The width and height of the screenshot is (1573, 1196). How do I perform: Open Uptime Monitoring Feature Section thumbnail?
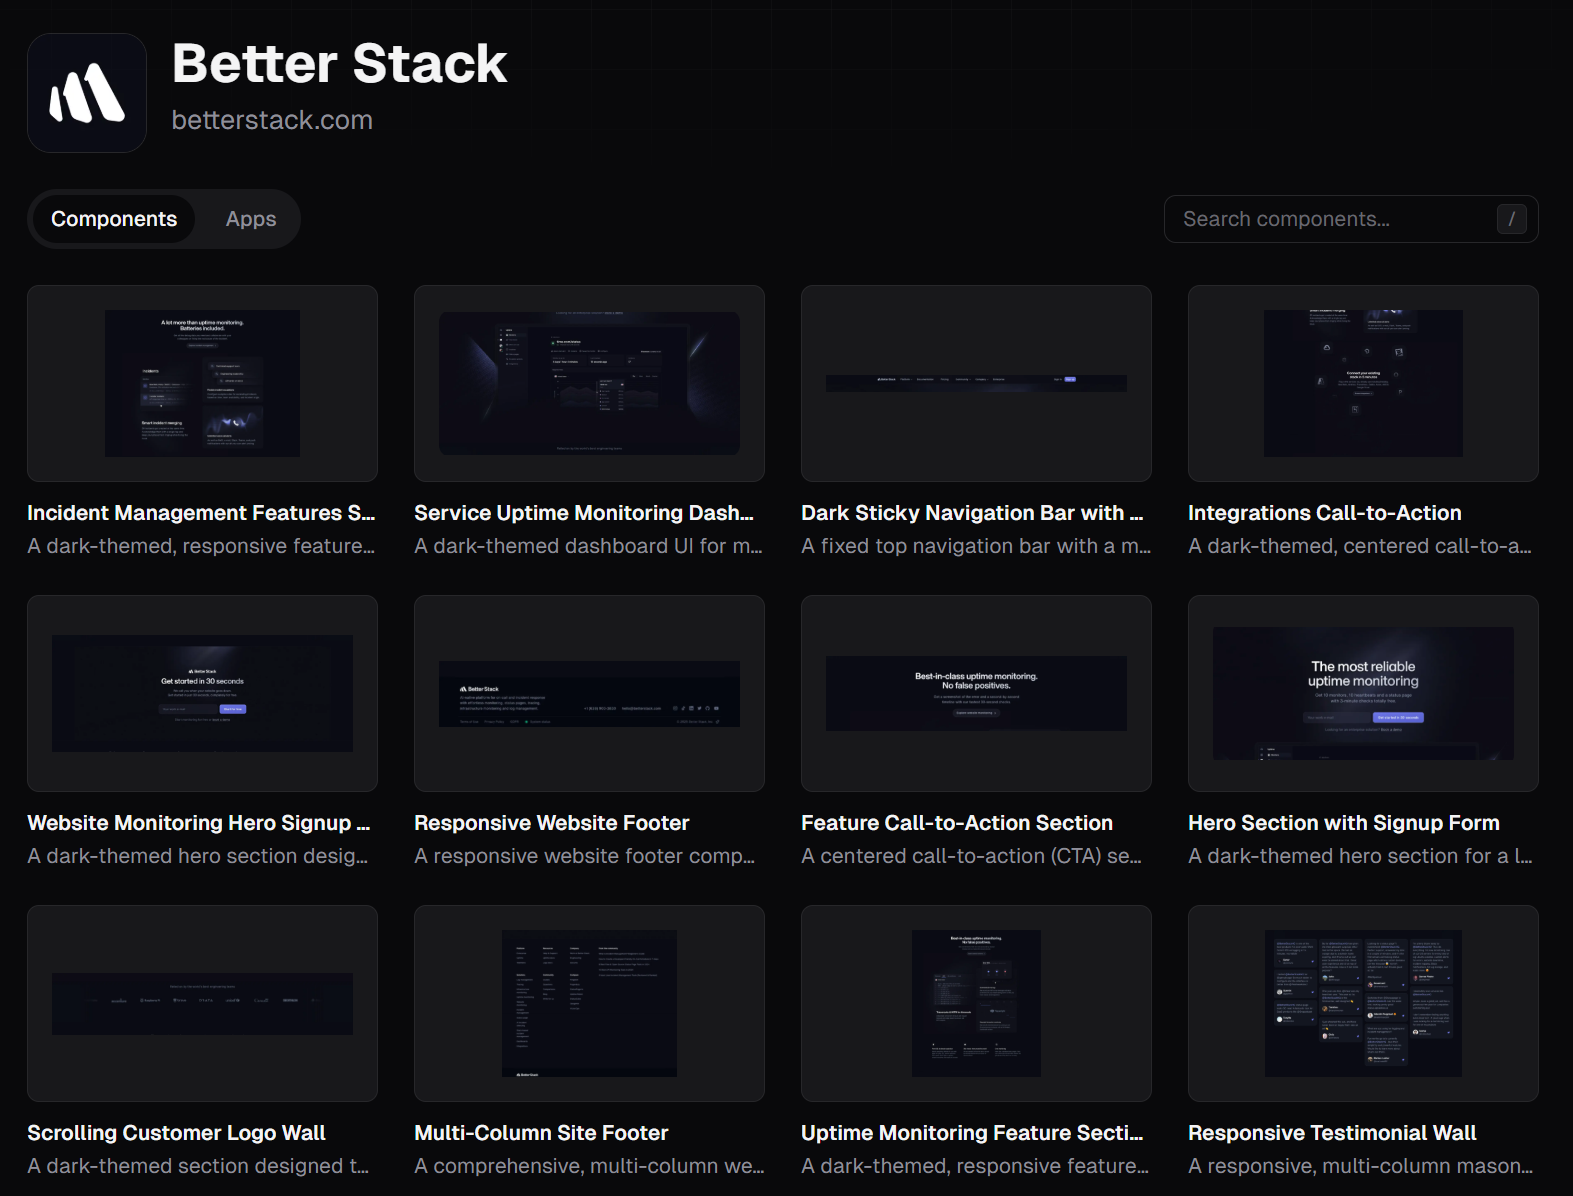click(976, 1004)
